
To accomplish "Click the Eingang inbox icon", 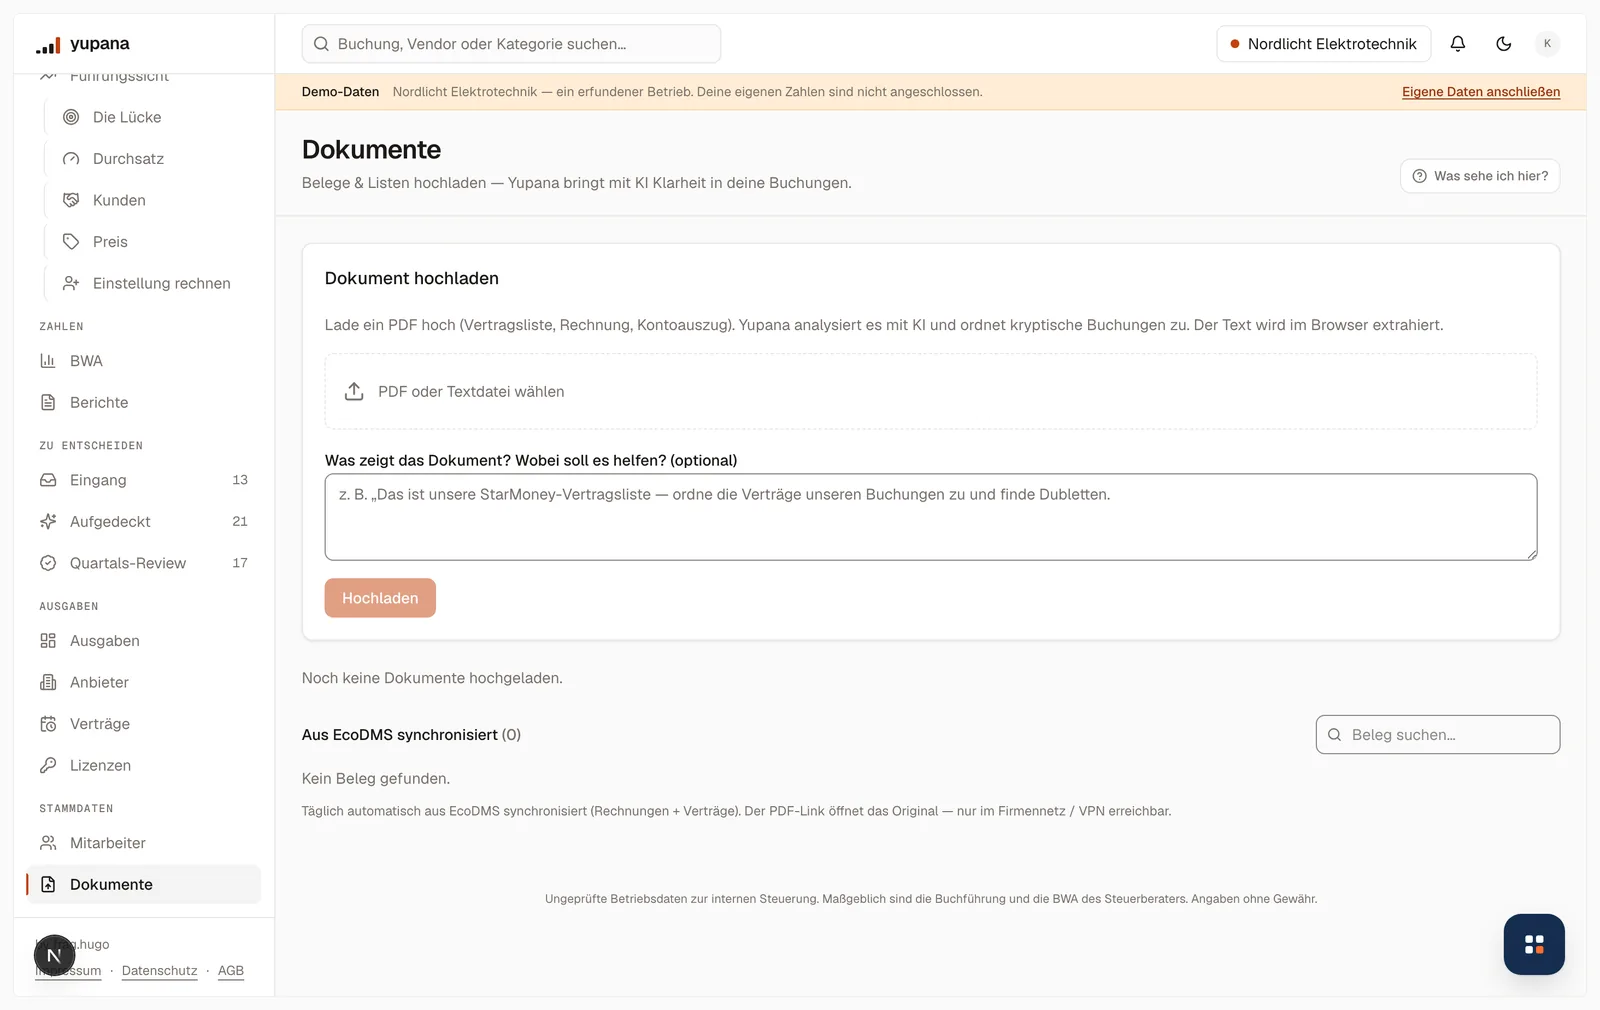I will [x=48, y=480].
